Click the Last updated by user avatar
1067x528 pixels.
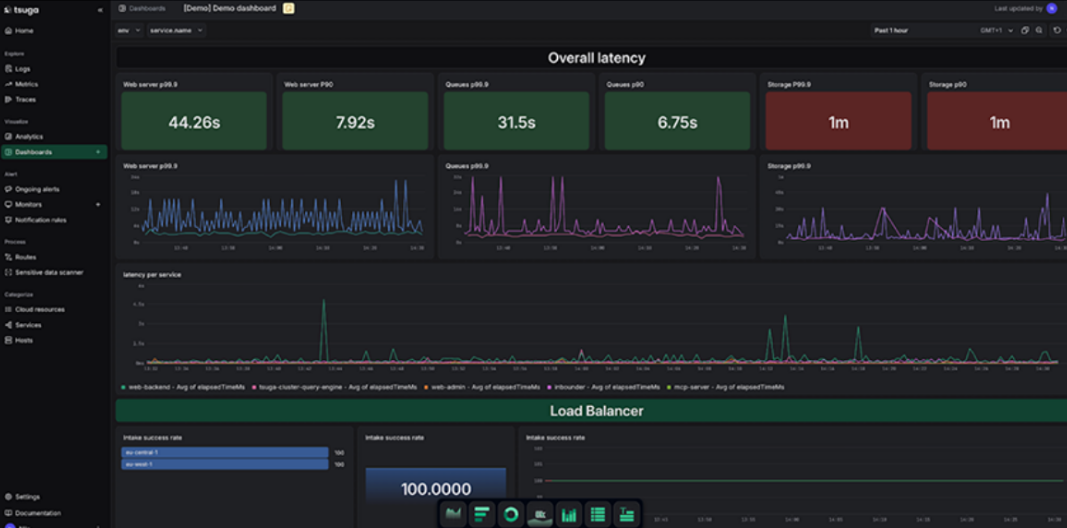1051,8
